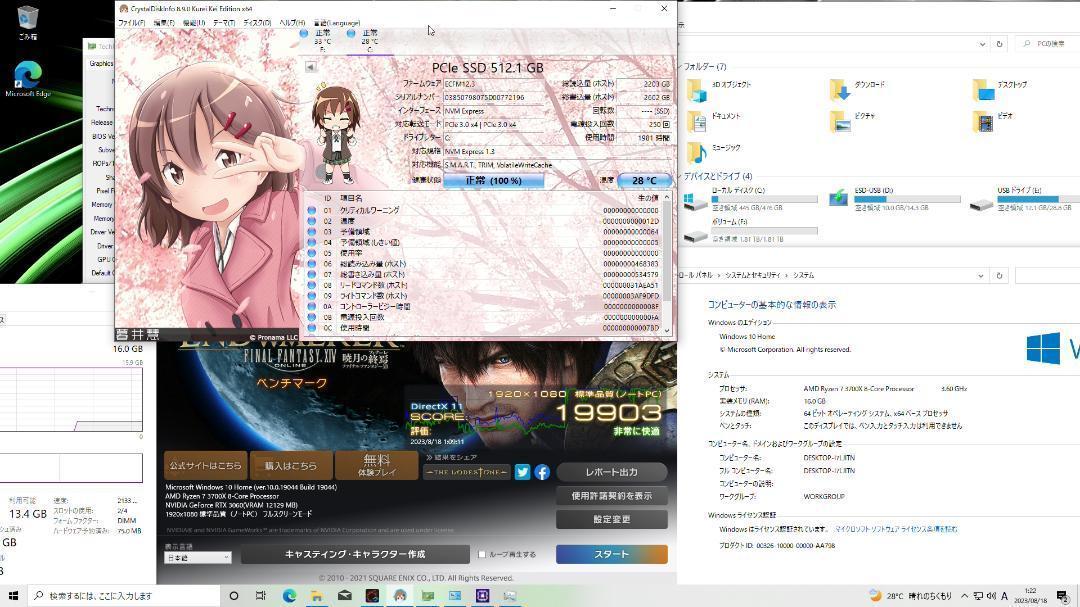Click the small chibi character in CrystalDiskInfo

(x=336, y=134)
